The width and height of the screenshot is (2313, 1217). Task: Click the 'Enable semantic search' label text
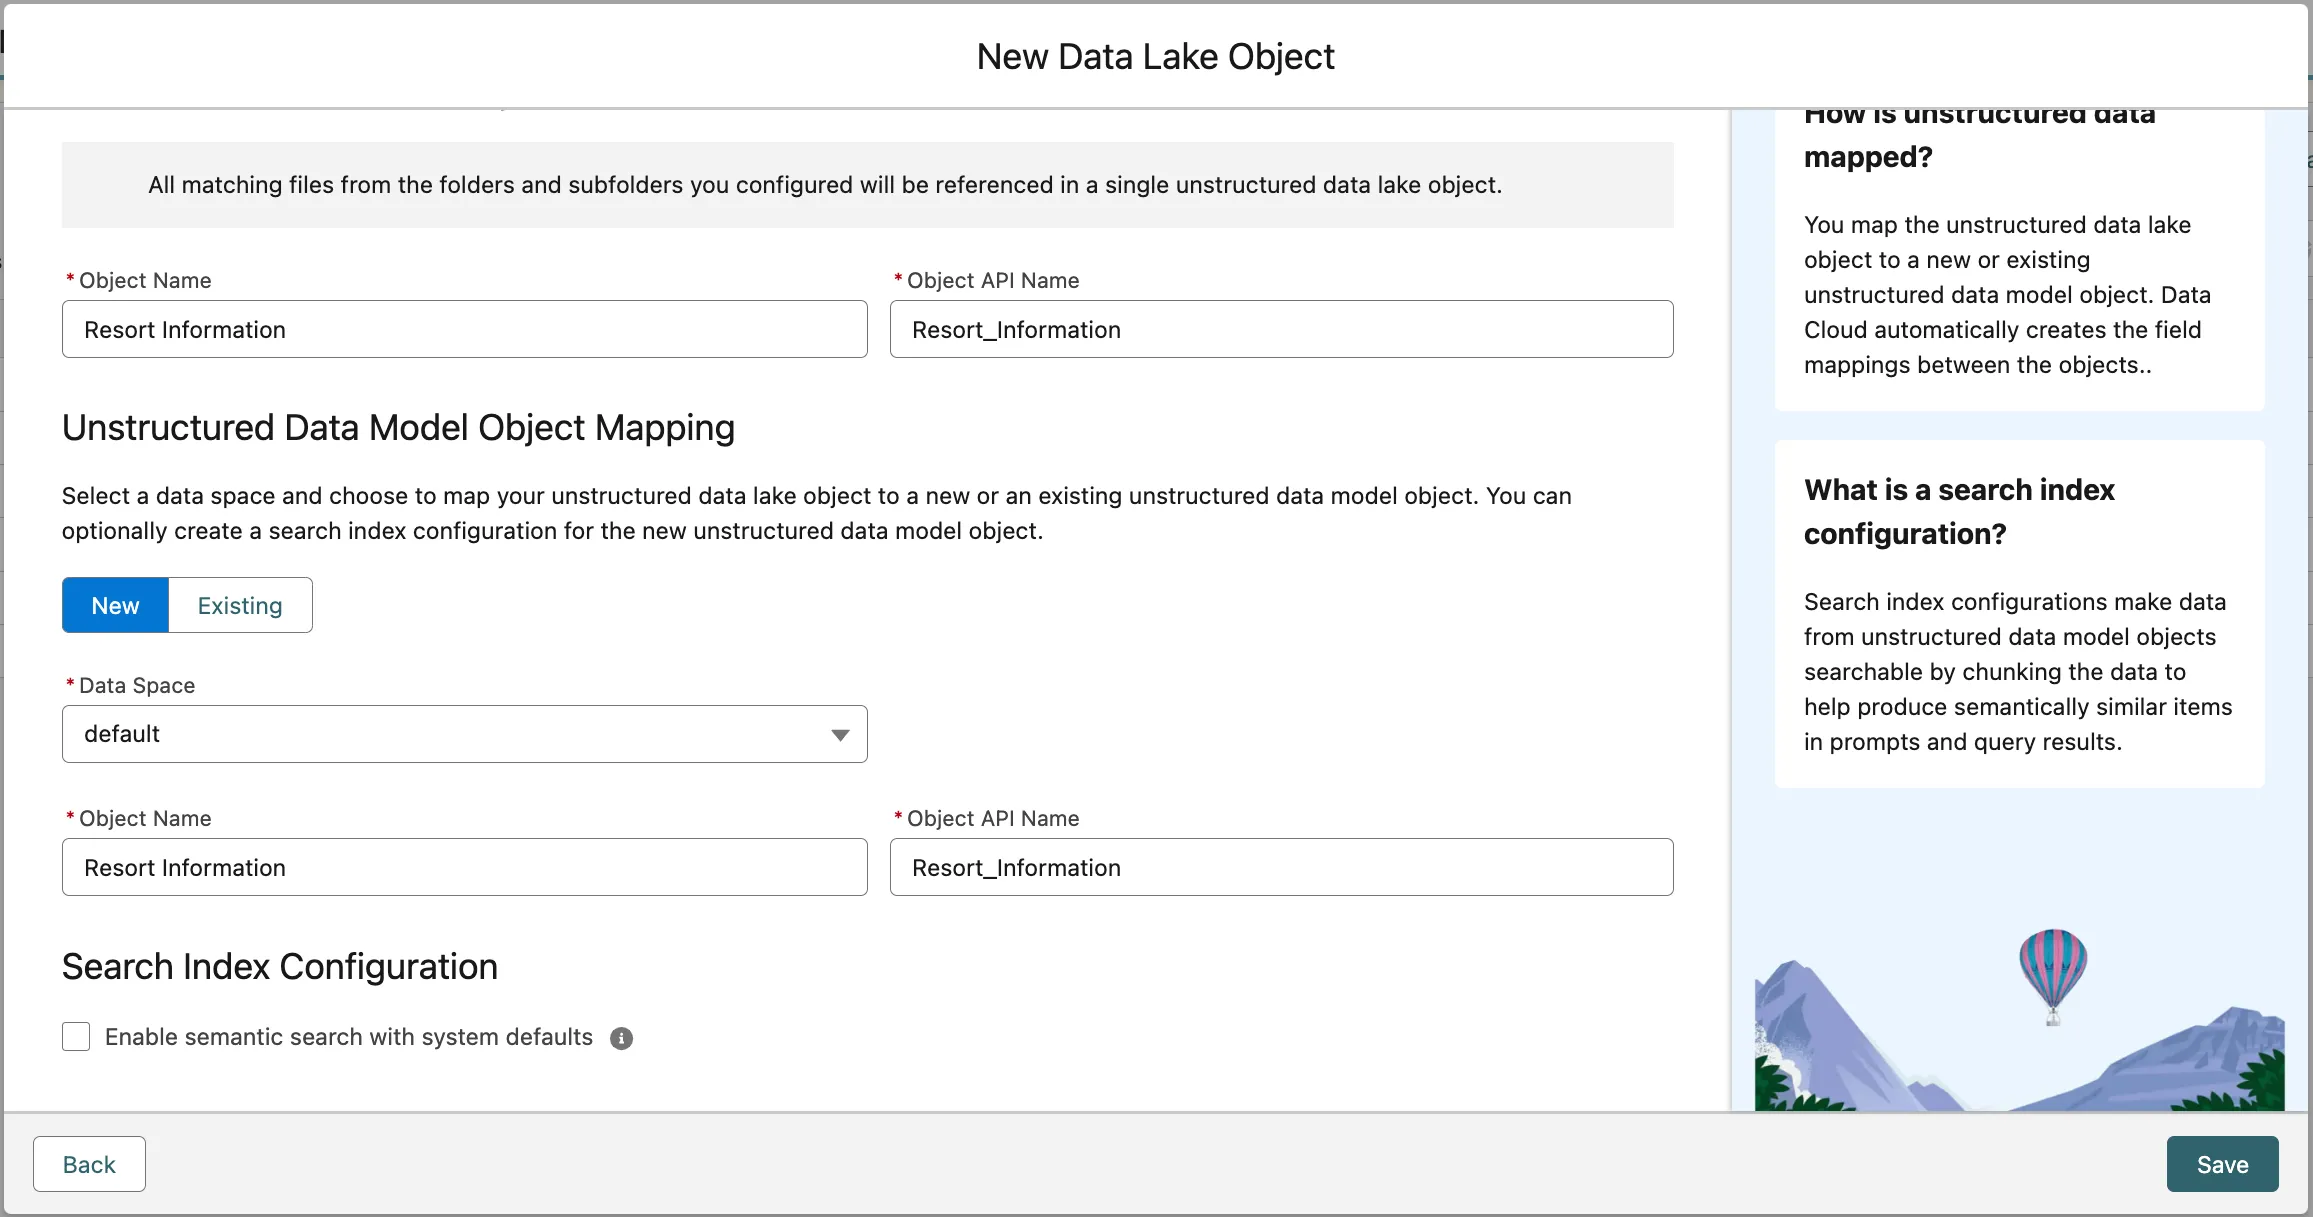pyautogui.click(x=348, y=1037)
